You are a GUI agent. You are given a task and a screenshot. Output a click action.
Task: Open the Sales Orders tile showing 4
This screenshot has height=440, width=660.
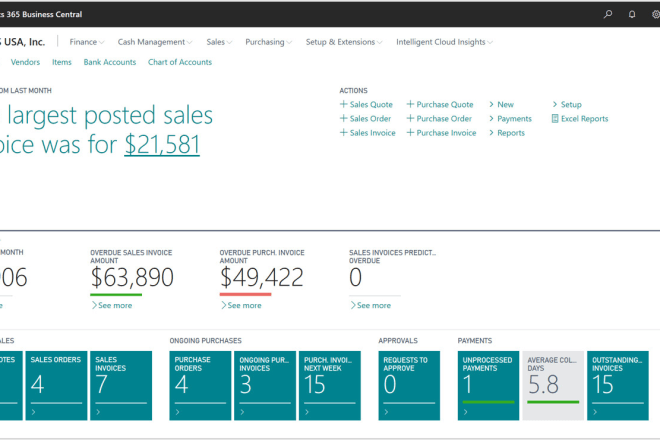click(56, 386)
